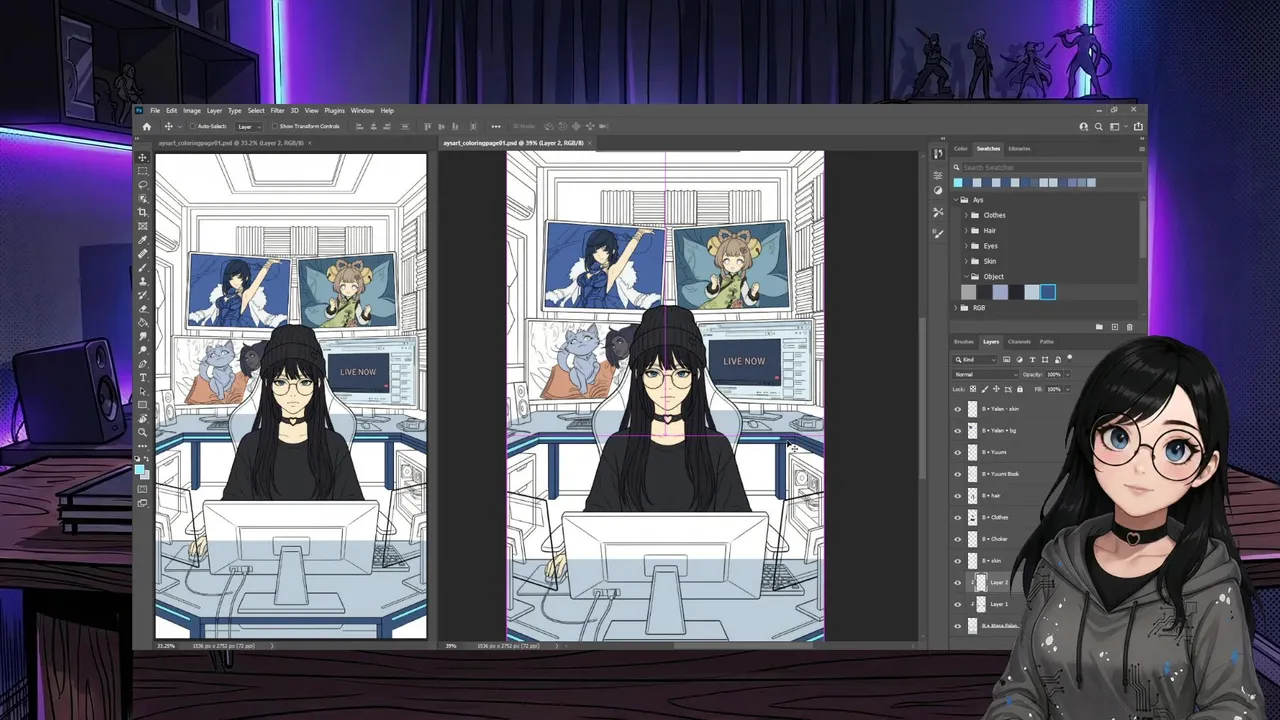Switch to the Brushes tab
The width and height of the screenshot is (1280, 720).
click(x=964, y=341)
